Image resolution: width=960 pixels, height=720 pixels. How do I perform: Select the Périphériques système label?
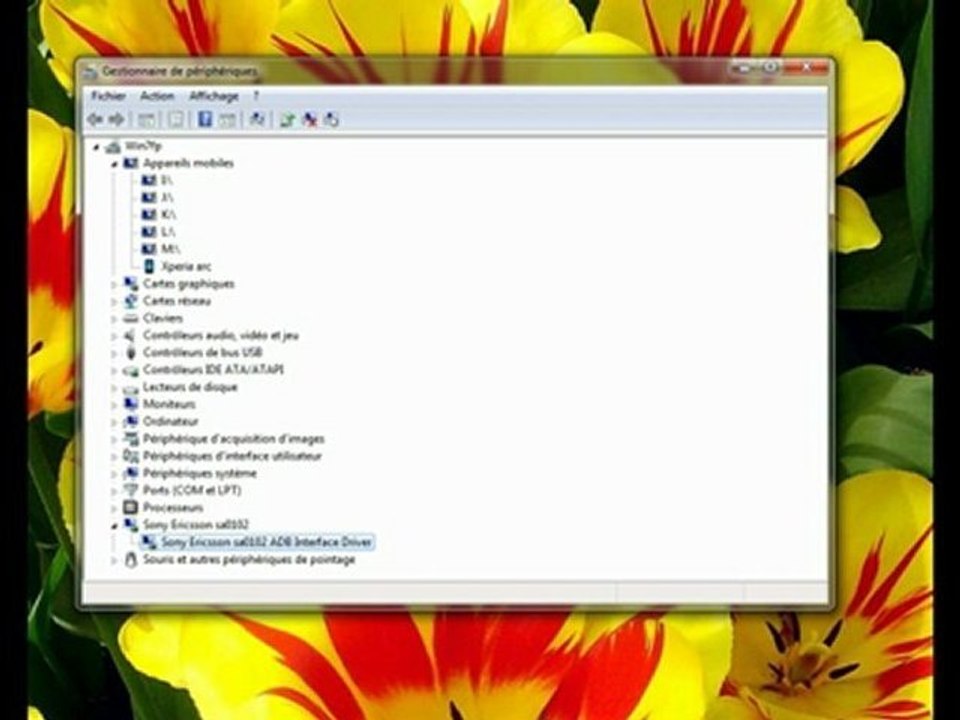[200, 473]
